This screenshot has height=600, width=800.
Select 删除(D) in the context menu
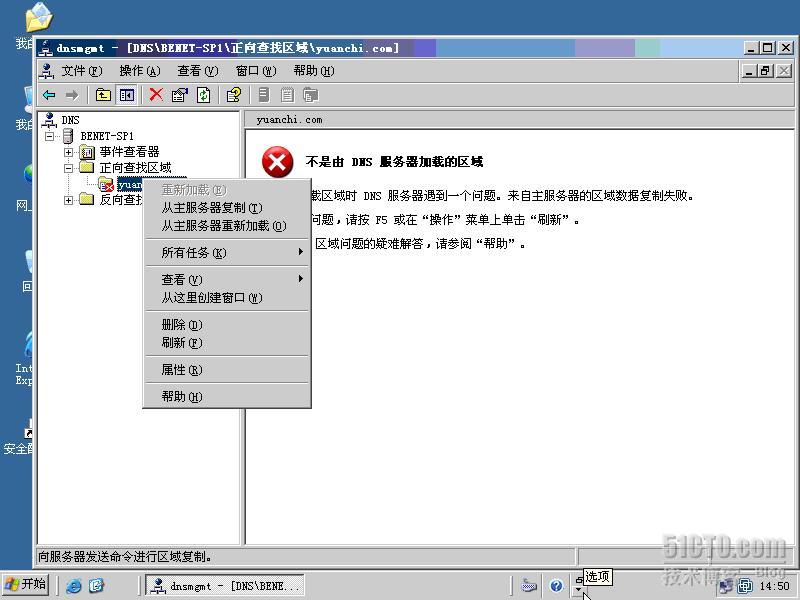pos(227,324)
